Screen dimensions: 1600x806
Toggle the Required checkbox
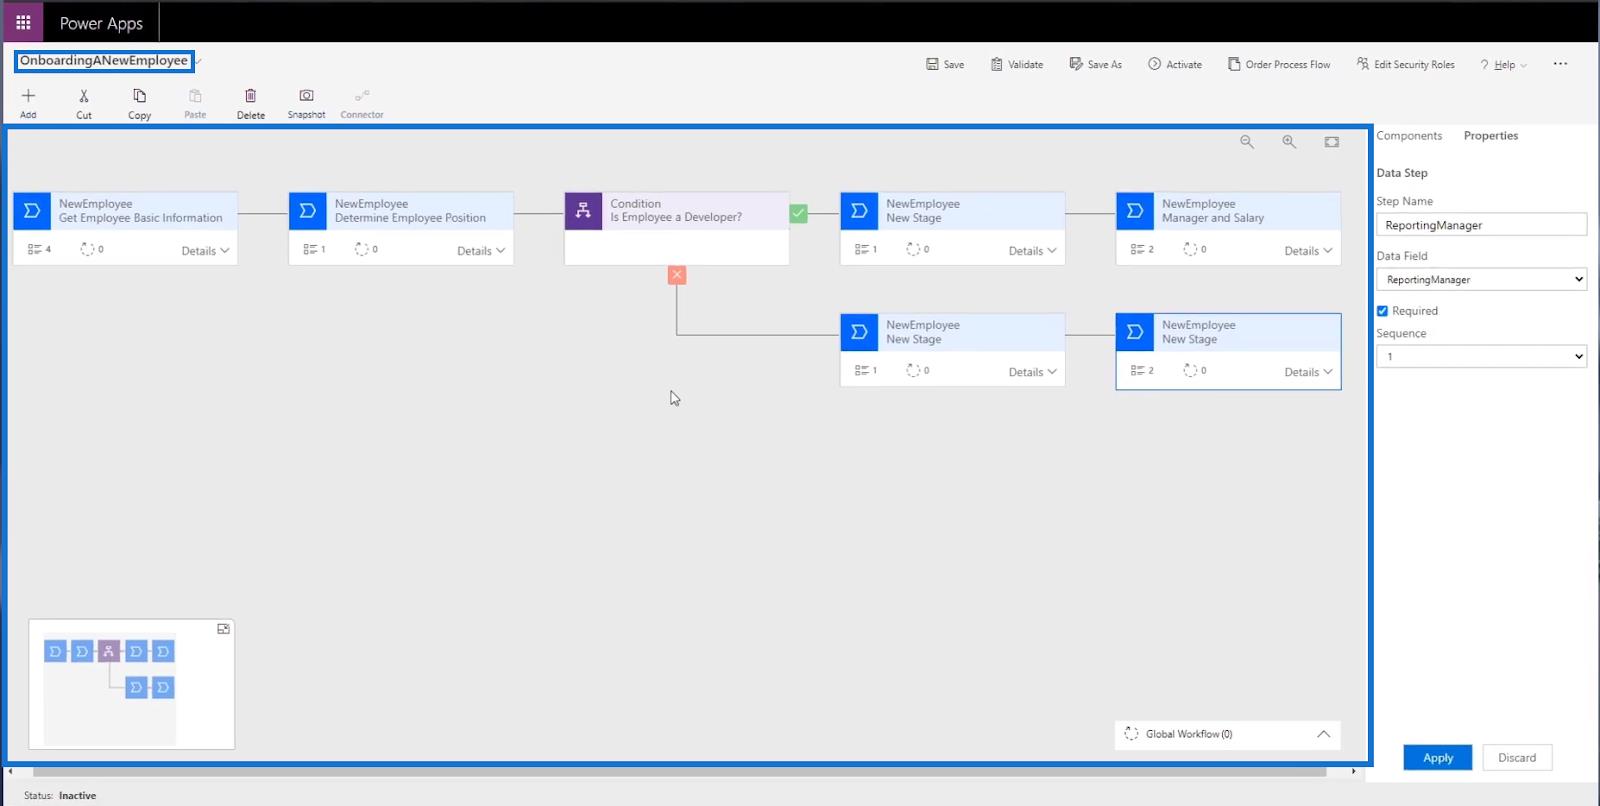(x=1382, y=311)
